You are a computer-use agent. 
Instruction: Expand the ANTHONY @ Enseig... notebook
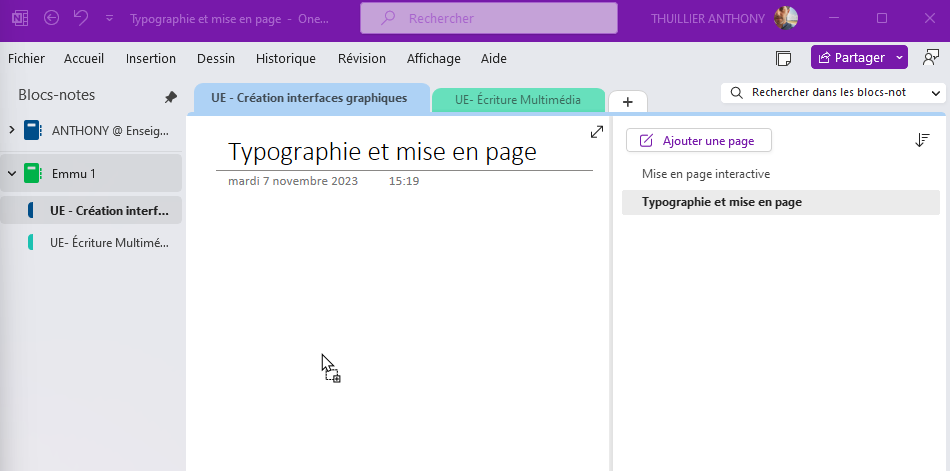tap(12, 130)
